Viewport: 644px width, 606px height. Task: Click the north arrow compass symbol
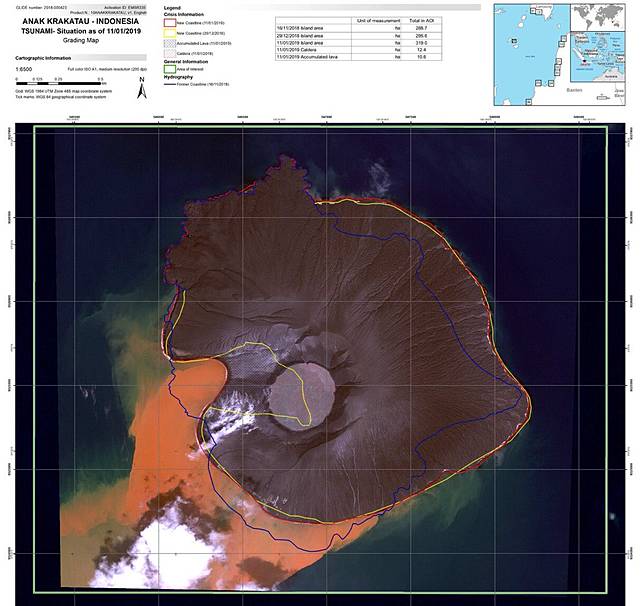click(x=142, y=88)
